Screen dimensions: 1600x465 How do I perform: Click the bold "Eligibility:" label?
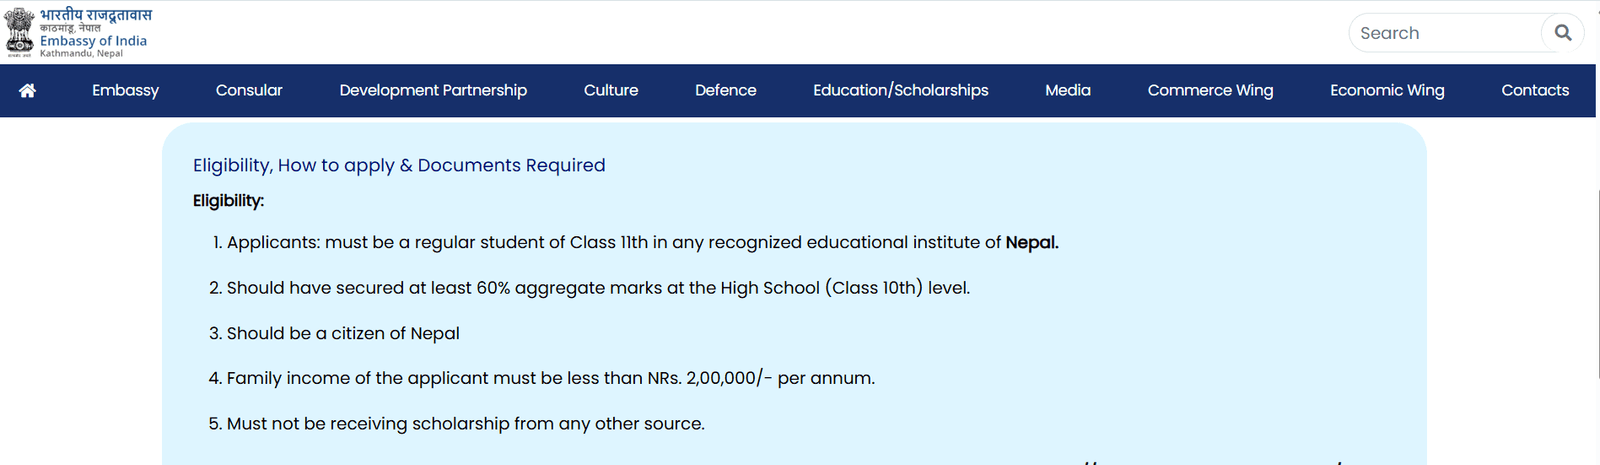tap(228, 201)
